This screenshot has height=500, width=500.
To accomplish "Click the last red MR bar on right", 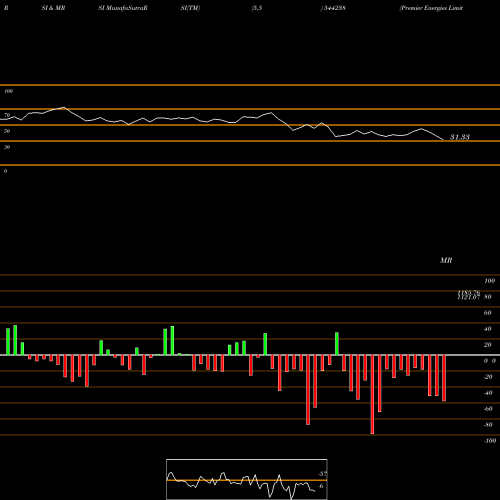I will tap(444, 378).
